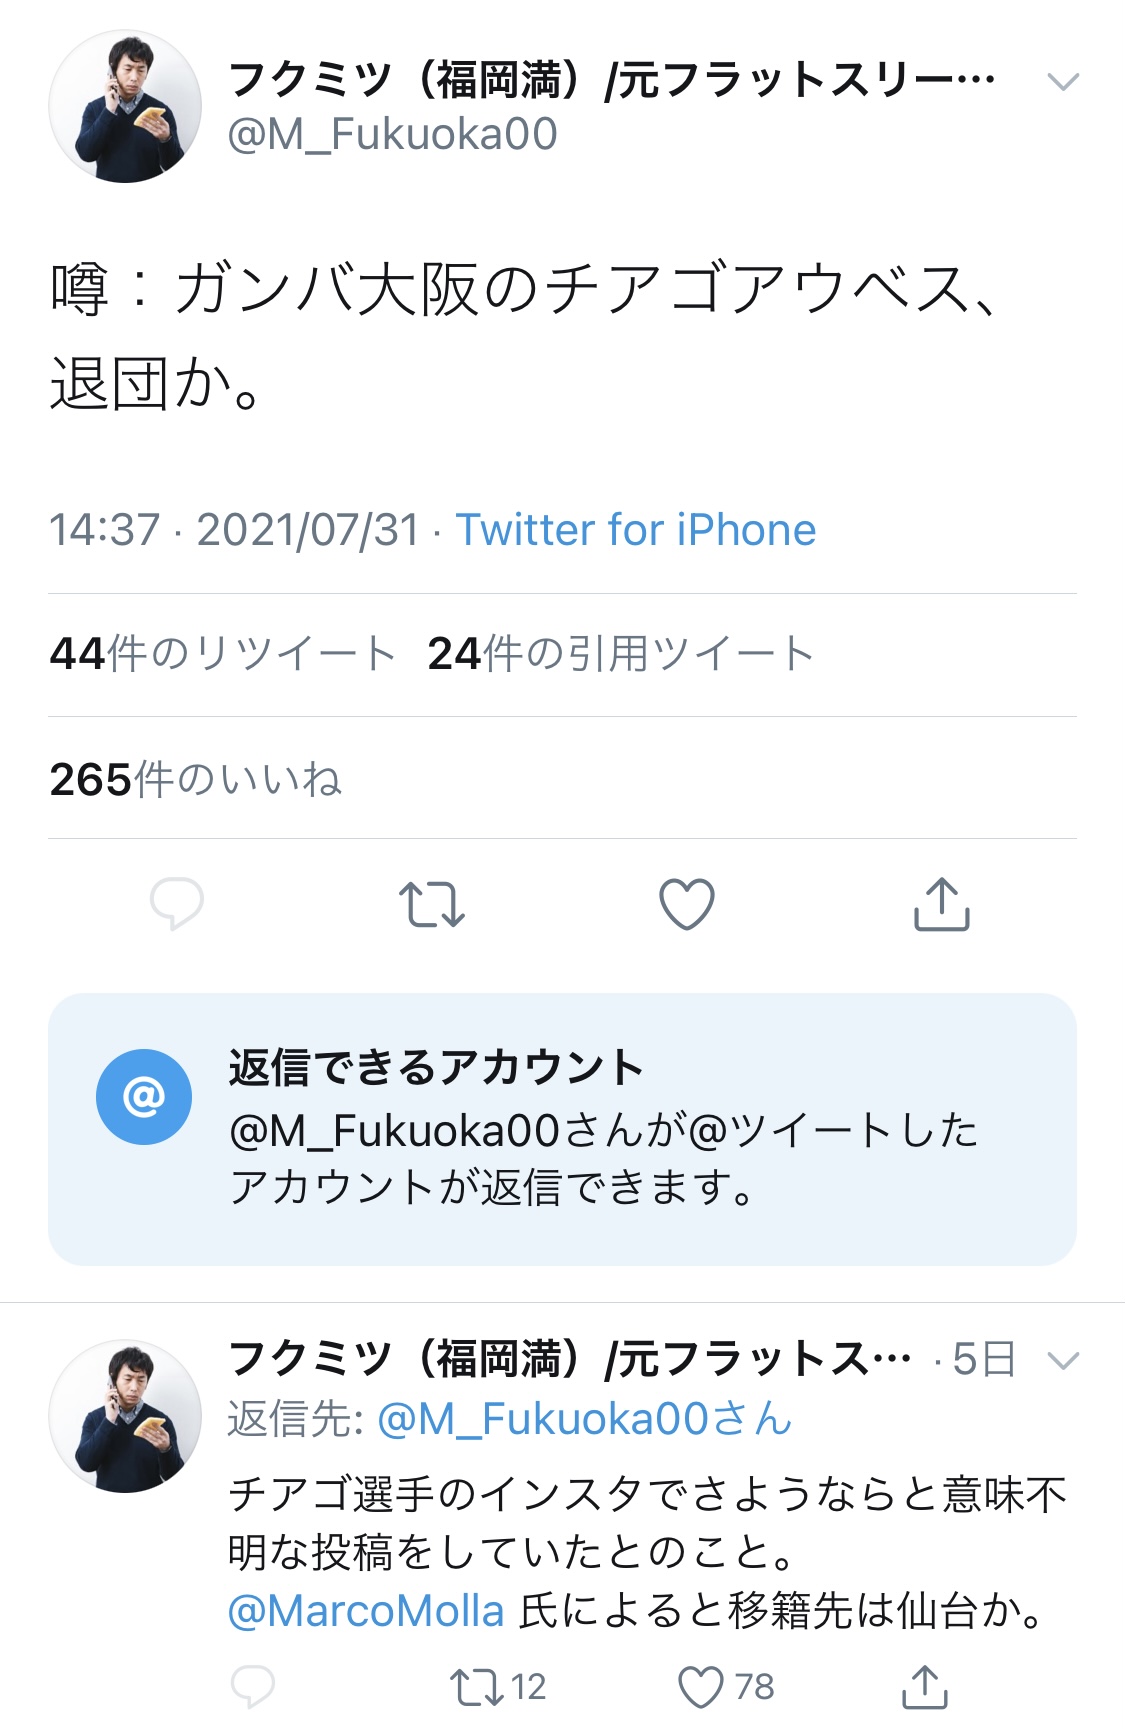Reply to the main tweet
Screen dimensions: 1125x1729
coord(177,904)
